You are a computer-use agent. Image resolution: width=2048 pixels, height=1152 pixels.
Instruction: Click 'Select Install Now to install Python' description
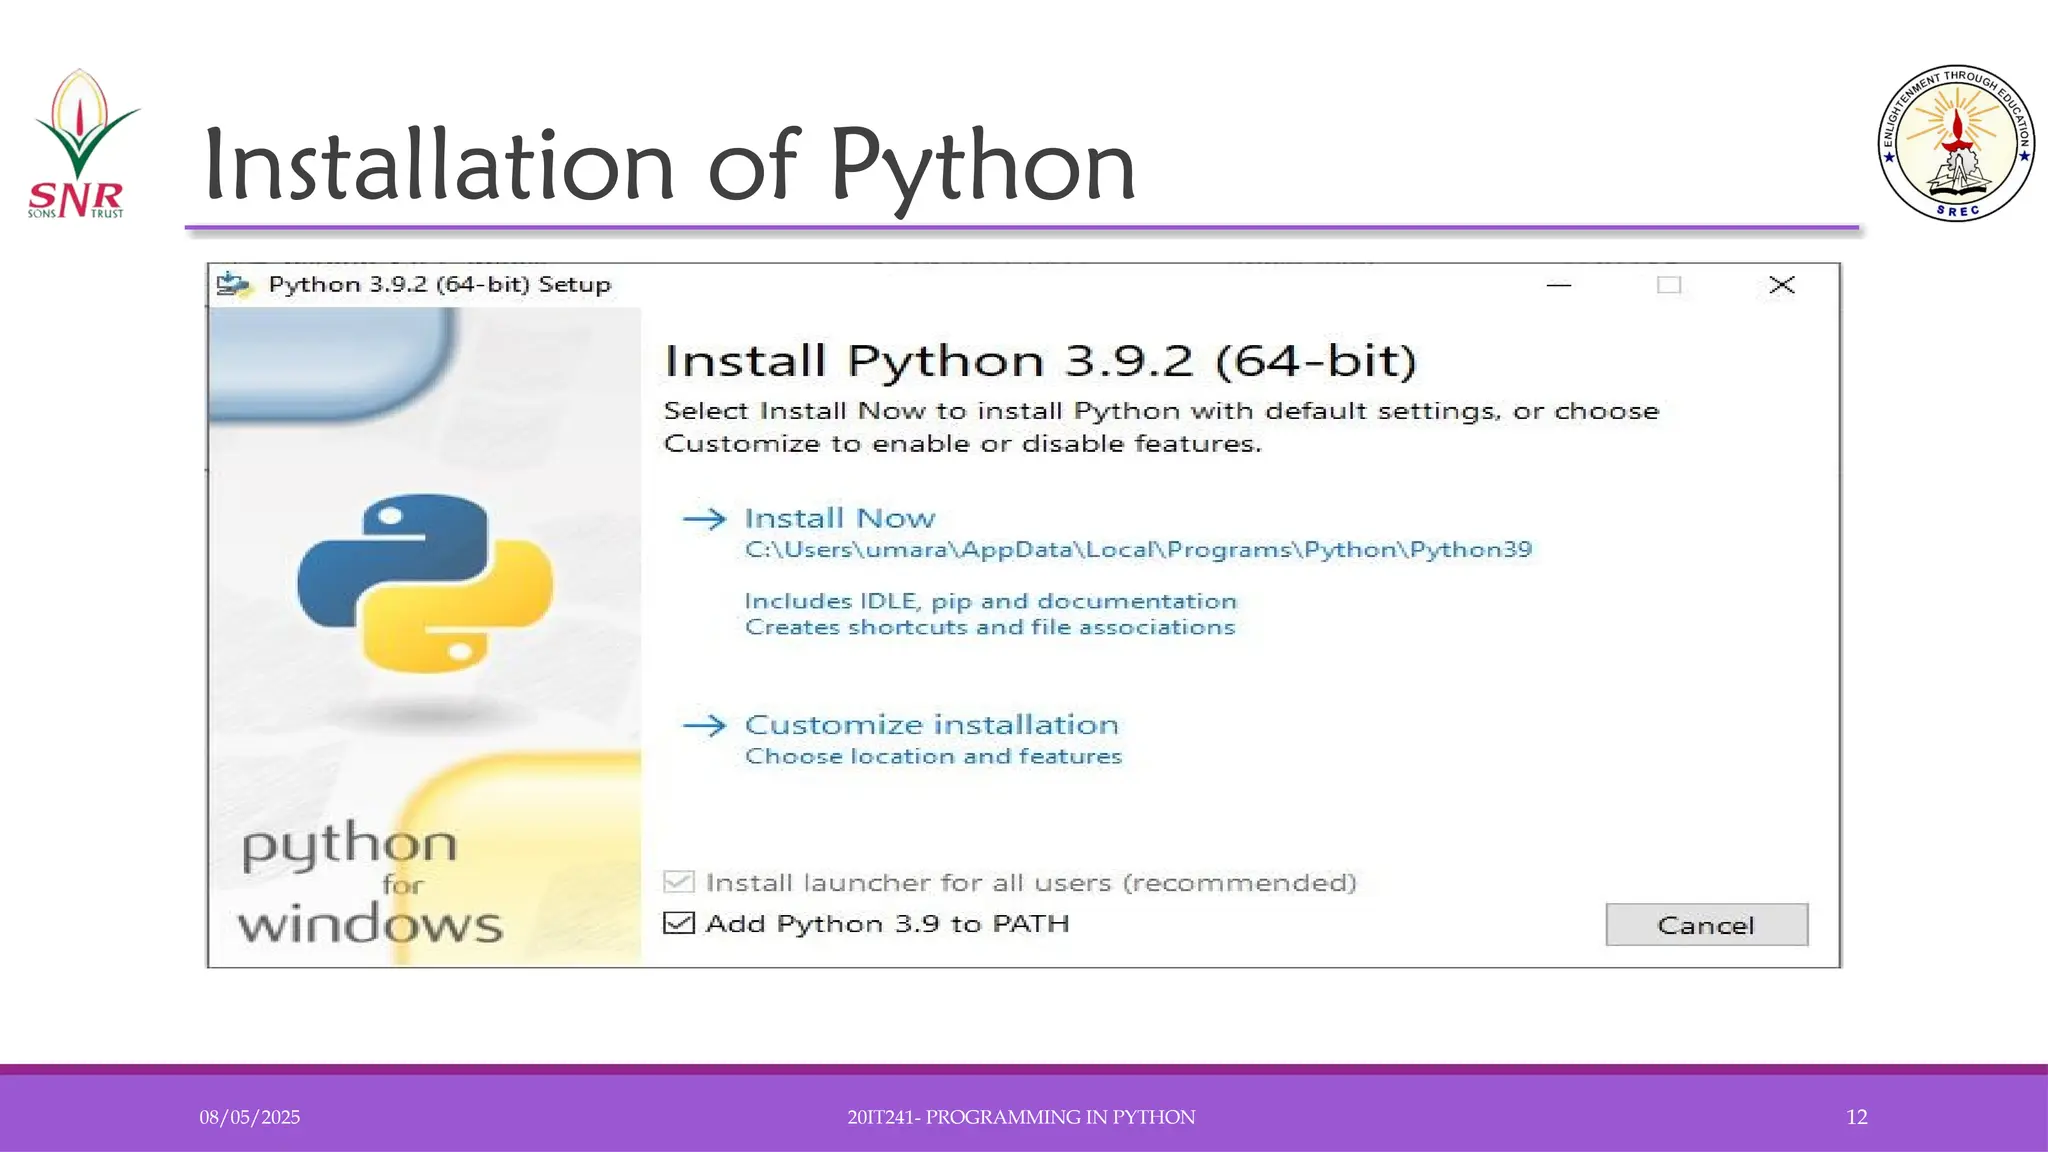tap(1161, 427)
